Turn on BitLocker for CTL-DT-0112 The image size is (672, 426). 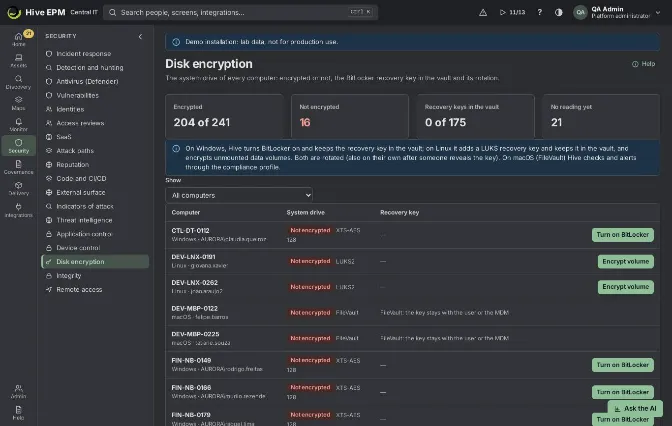coord(623,235)
